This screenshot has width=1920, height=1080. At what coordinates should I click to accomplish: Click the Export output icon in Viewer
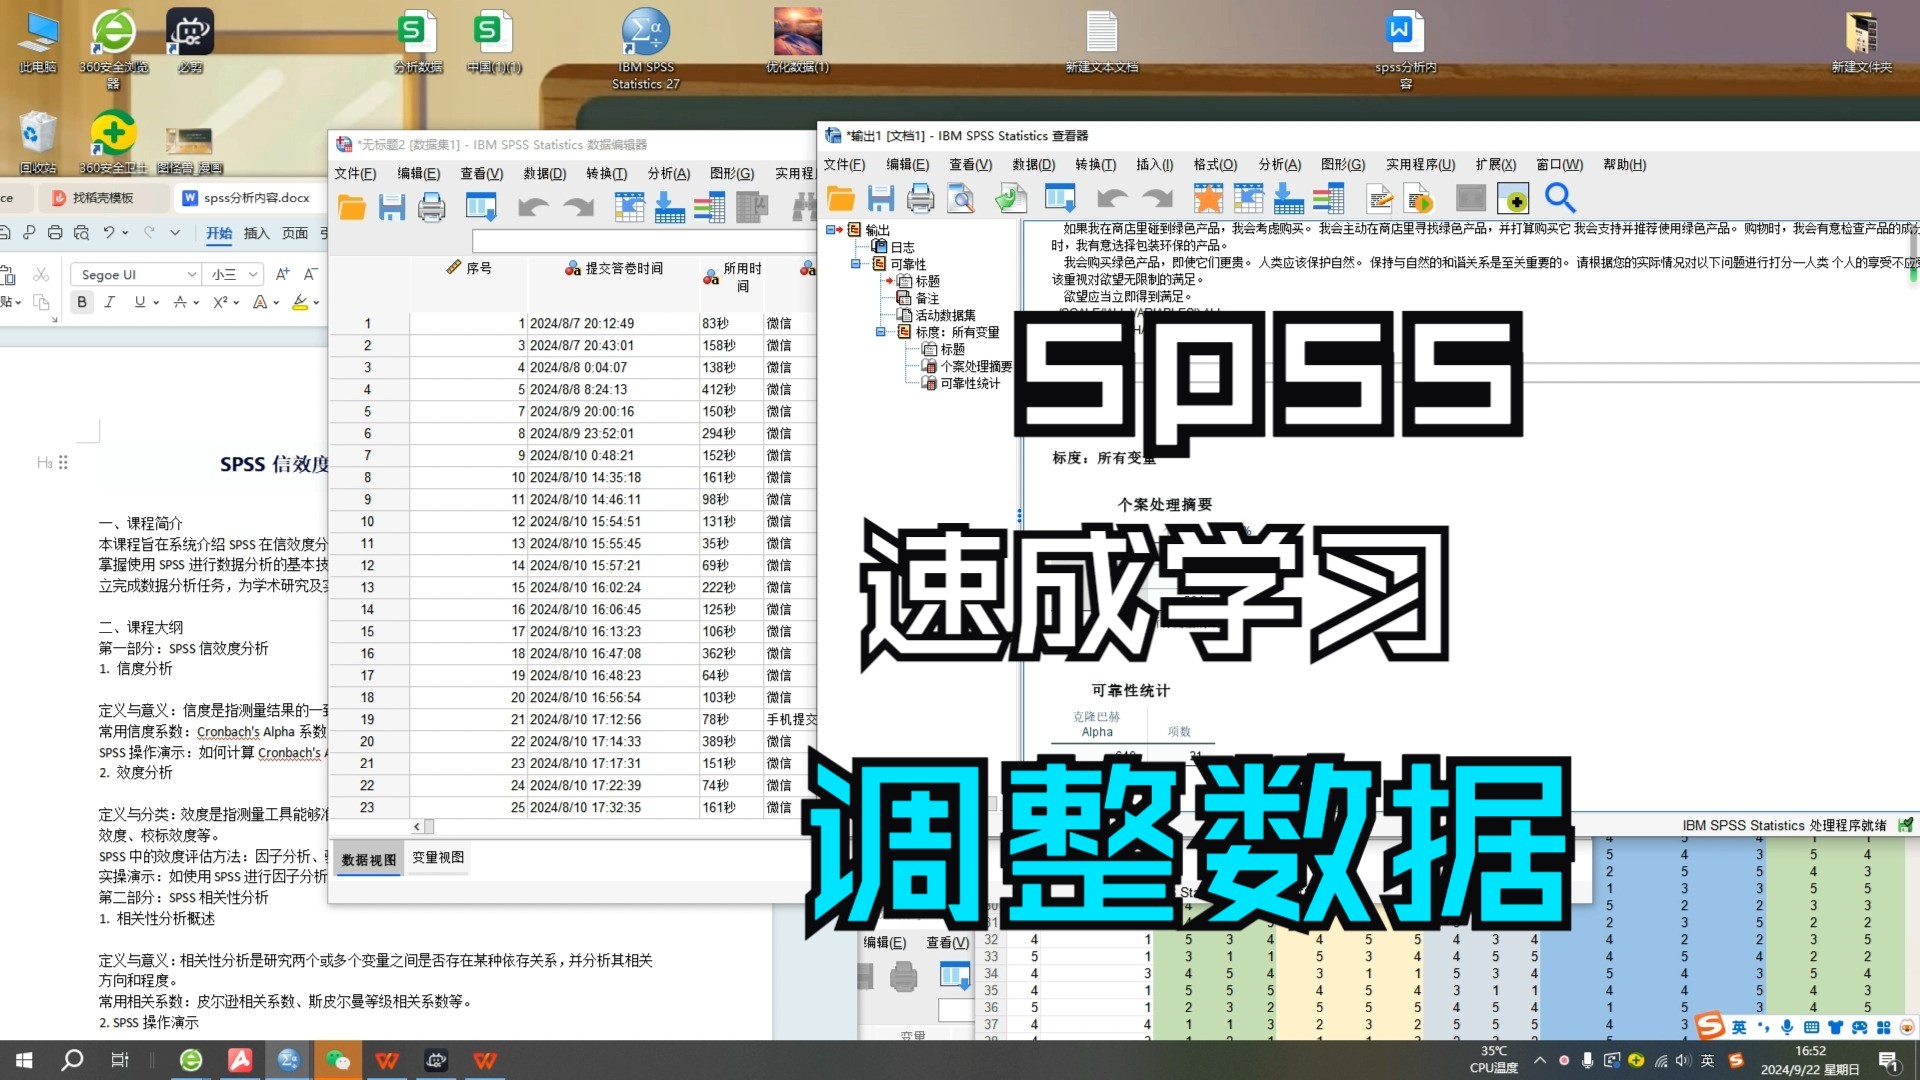click(1011, 199)
